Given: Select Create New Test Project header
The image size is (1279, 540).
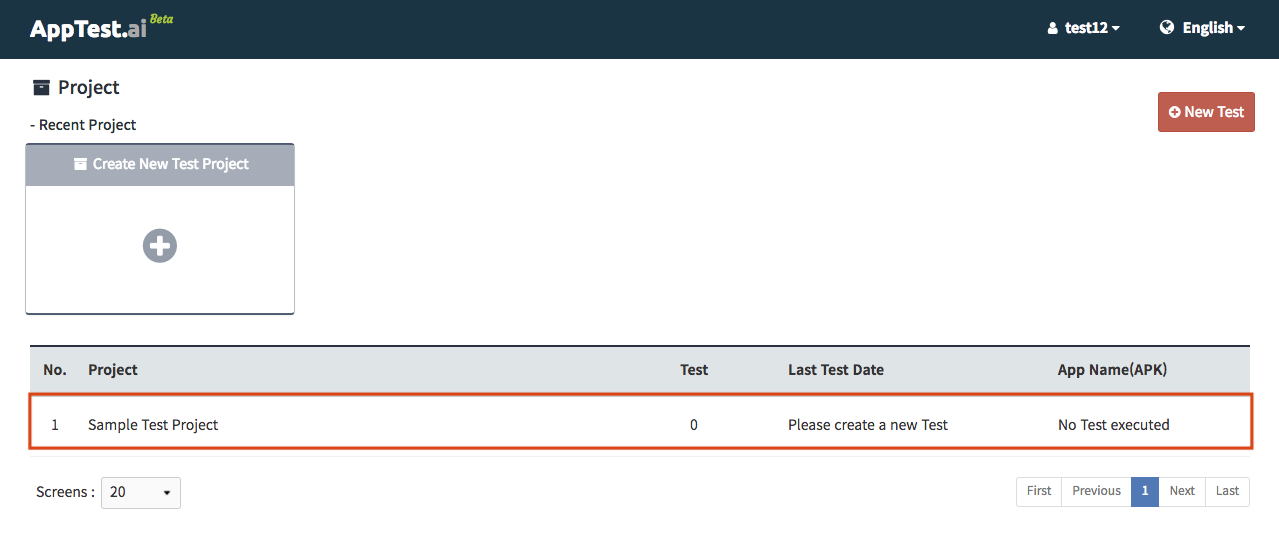Looking at the screenshot, I should (x=160, y=164).
